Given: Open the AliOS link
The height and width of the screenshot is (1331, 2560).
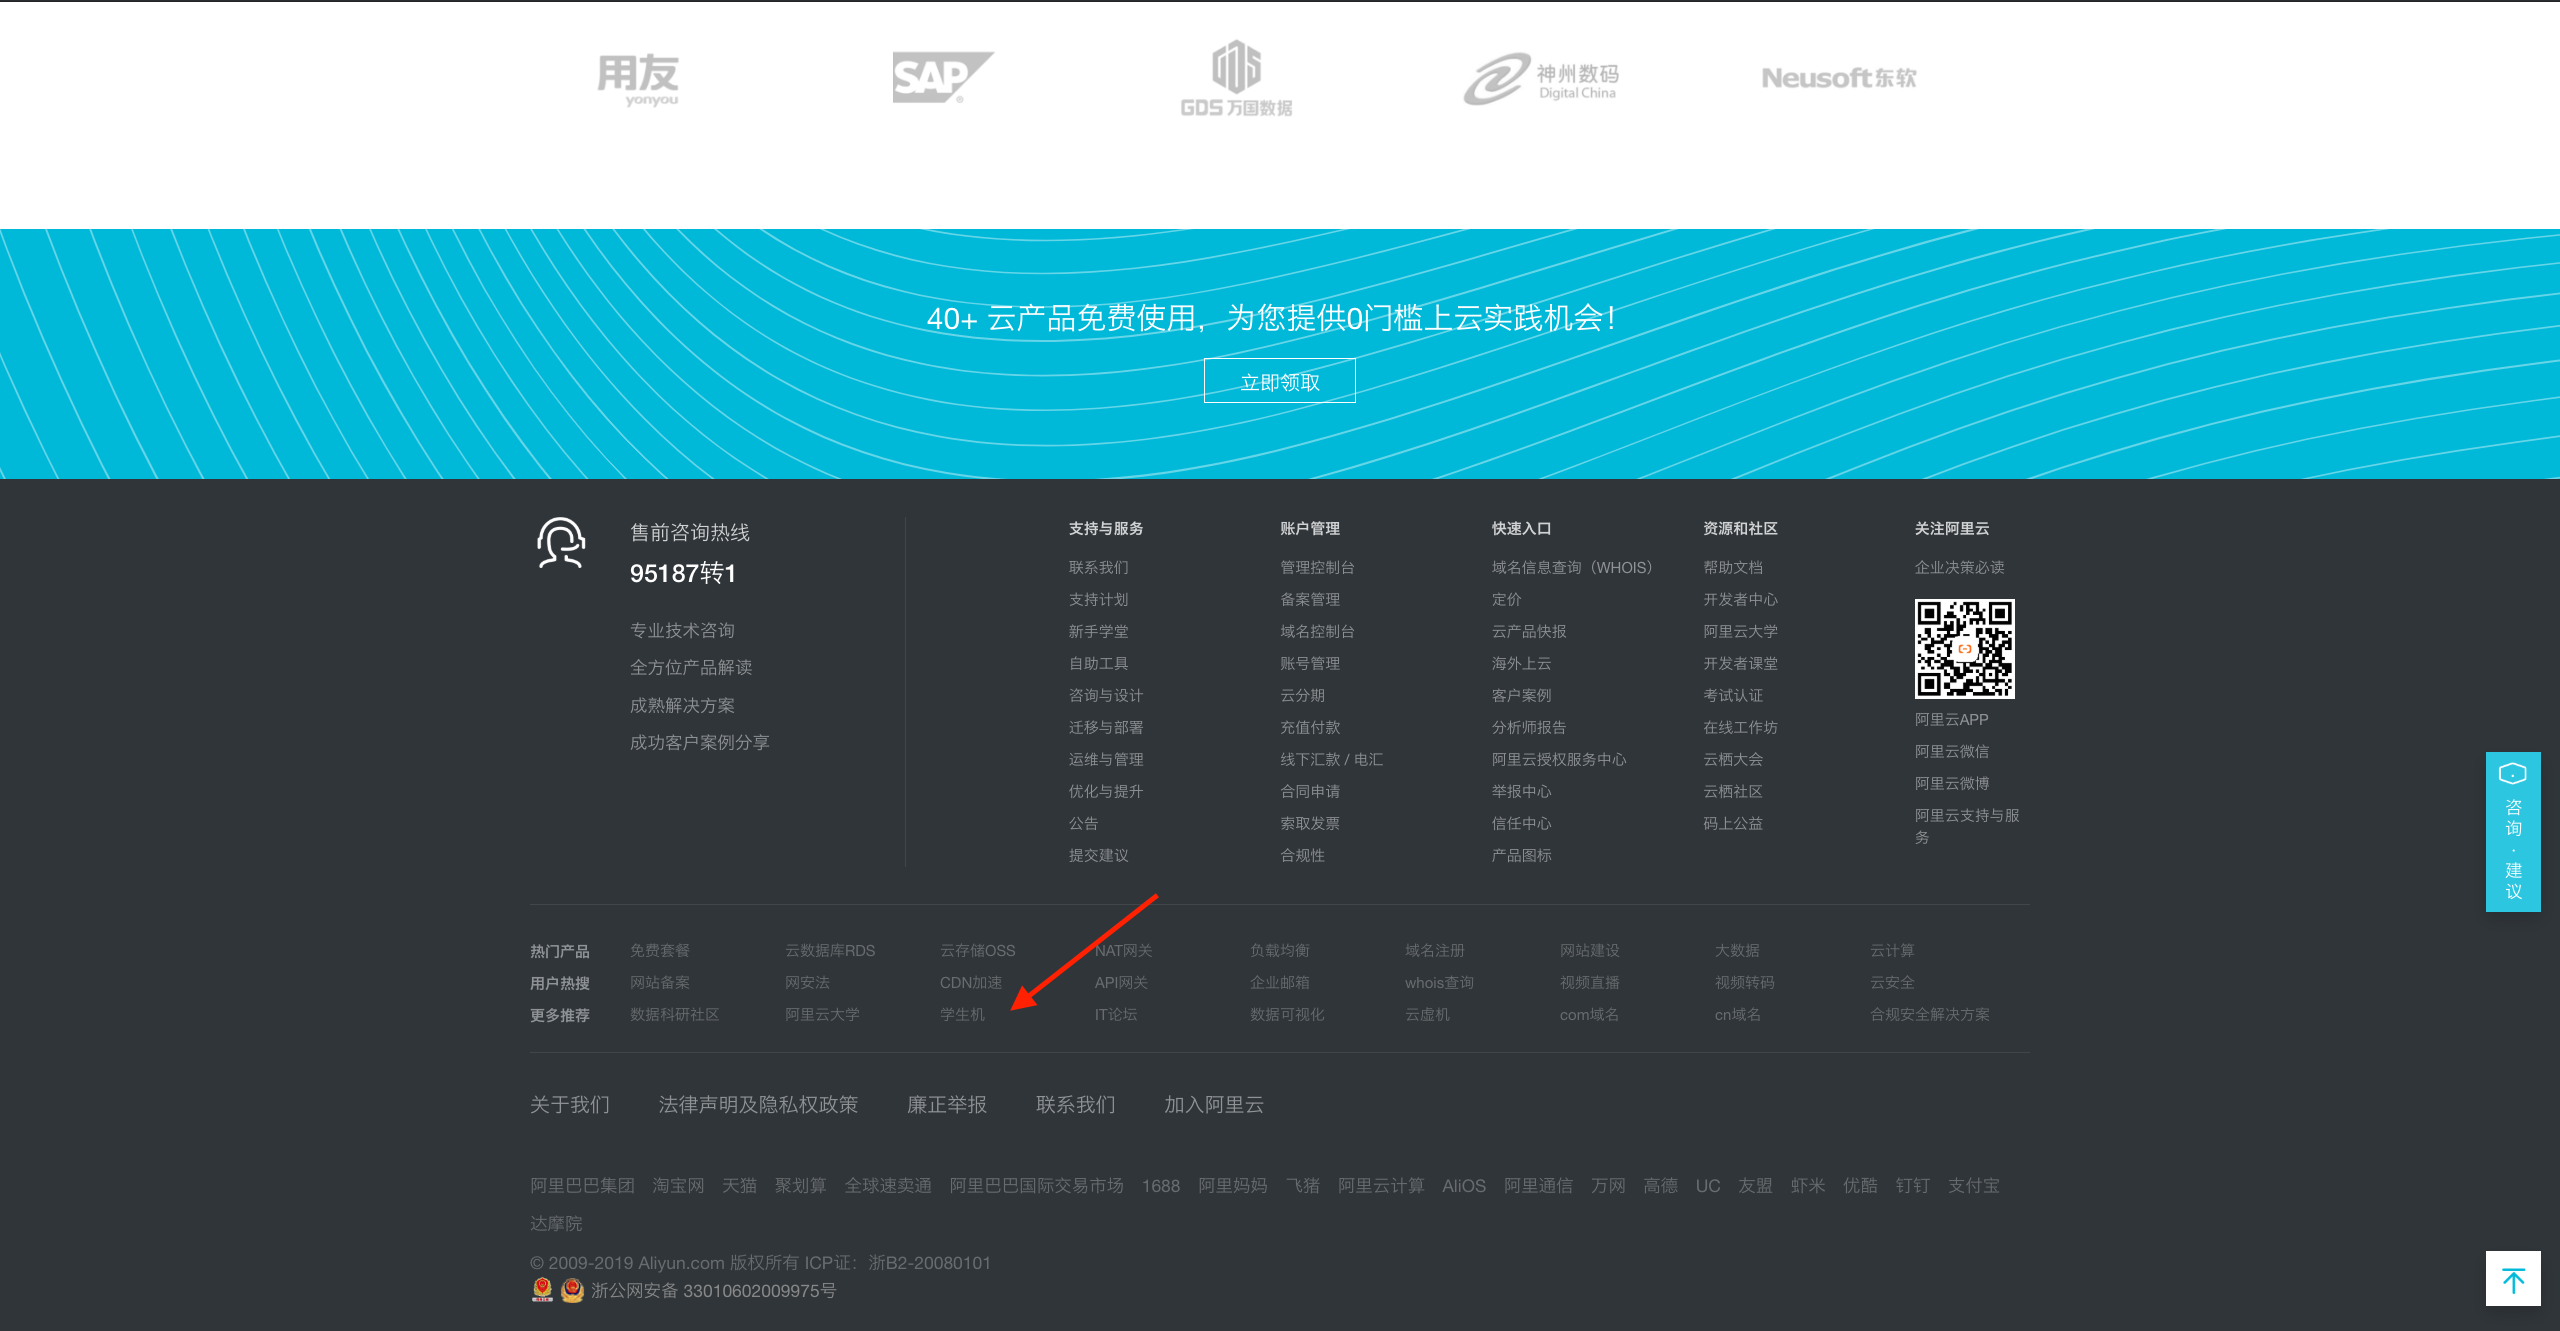Looking at the screenshot, I should pyautogui.click(x=1463, y=1186).
